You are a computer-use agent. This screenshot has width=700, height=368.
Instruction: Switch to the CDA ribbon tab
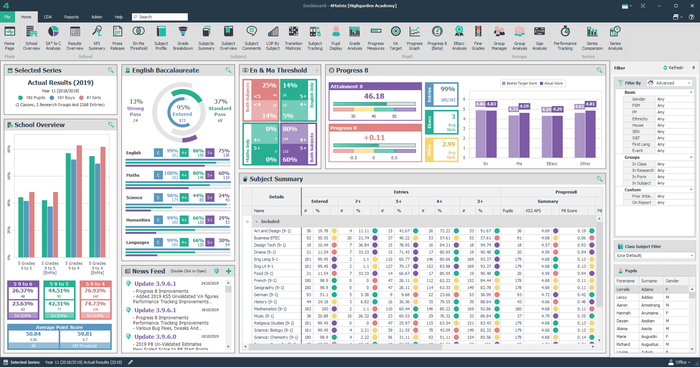48,17
